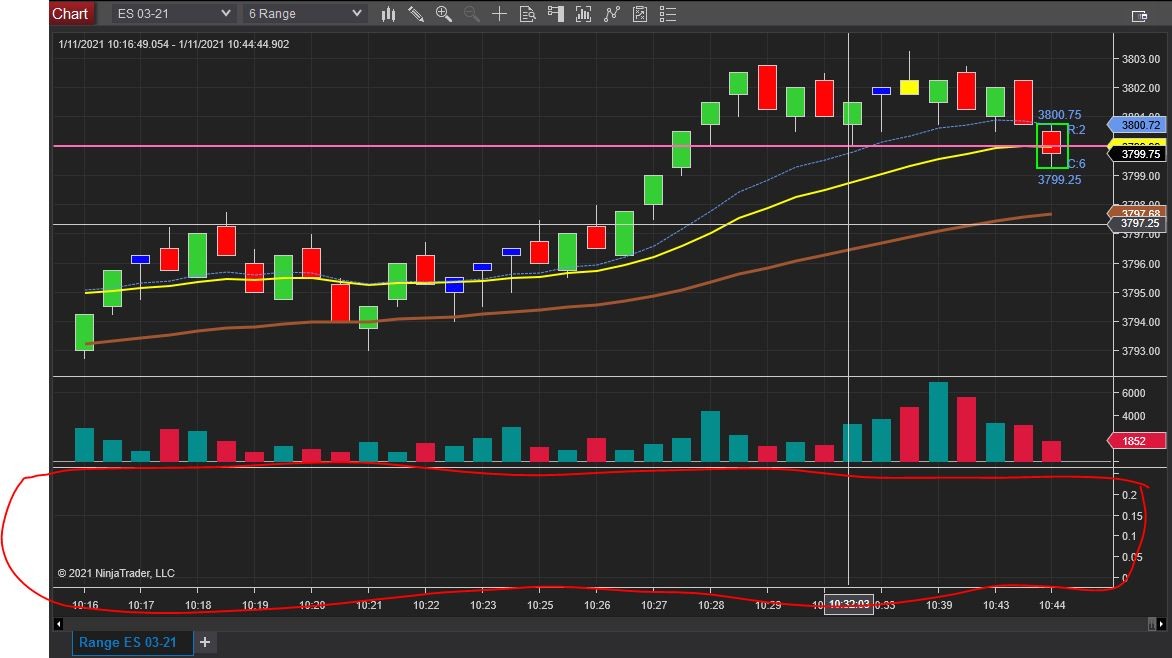Viewport: 1172px width, 658px height.
Task: Click the 3796.00 price axis label
Action: point(1141,264)
